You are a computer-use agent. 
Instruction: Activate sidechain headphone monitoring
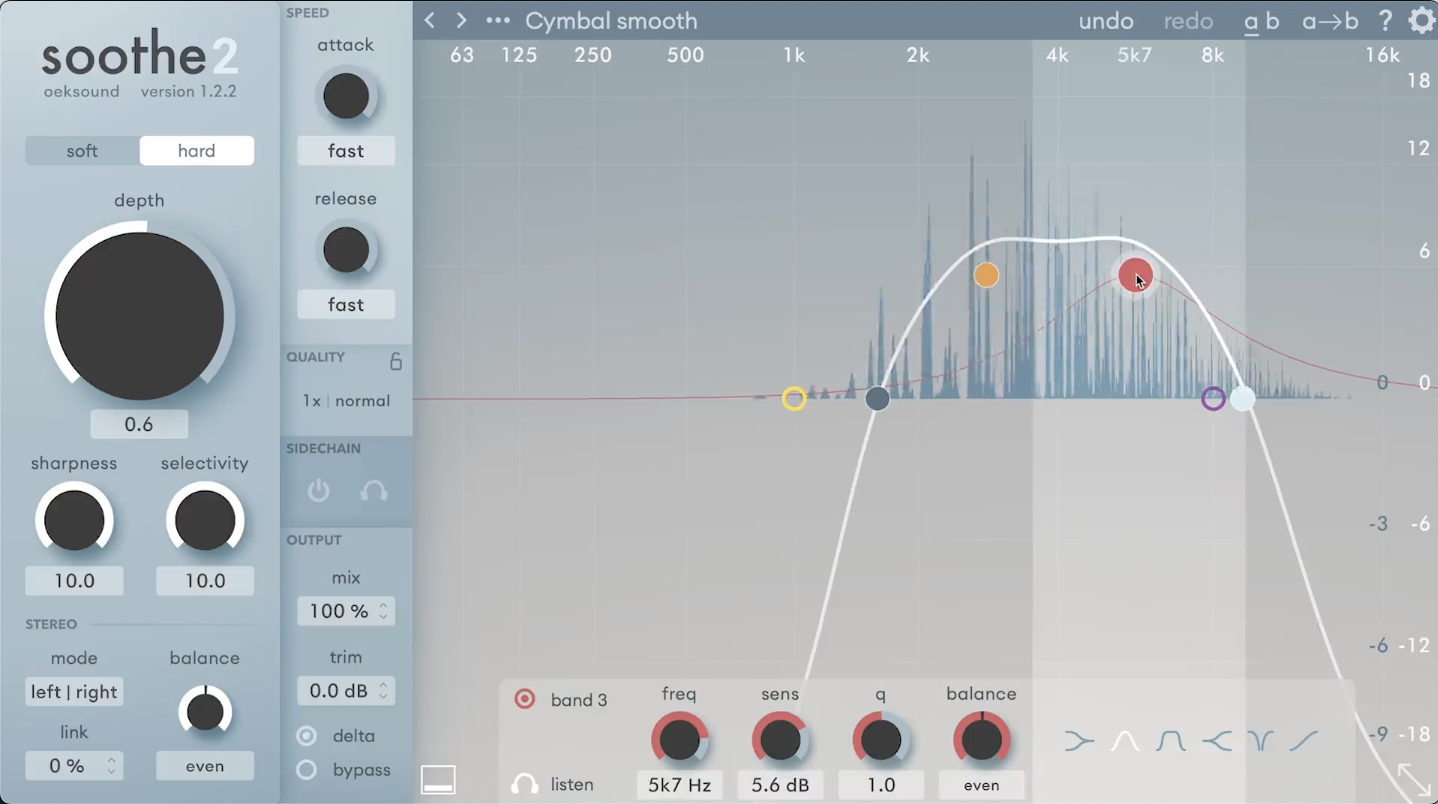coord(373,491)
